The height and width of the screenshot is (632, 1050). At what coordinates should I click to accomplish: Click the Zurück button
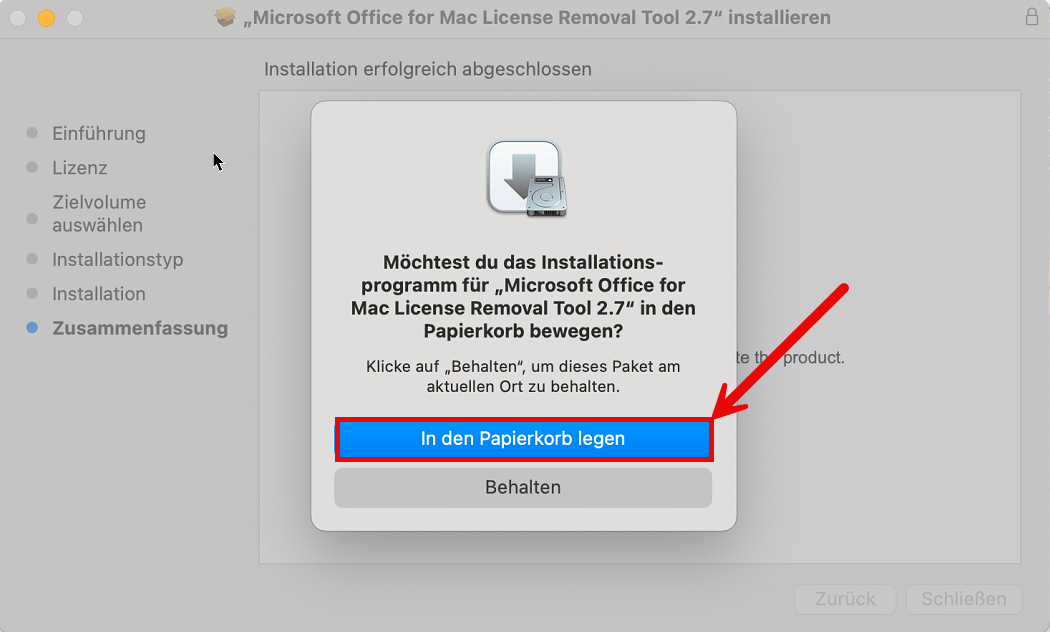coord(845,599)
